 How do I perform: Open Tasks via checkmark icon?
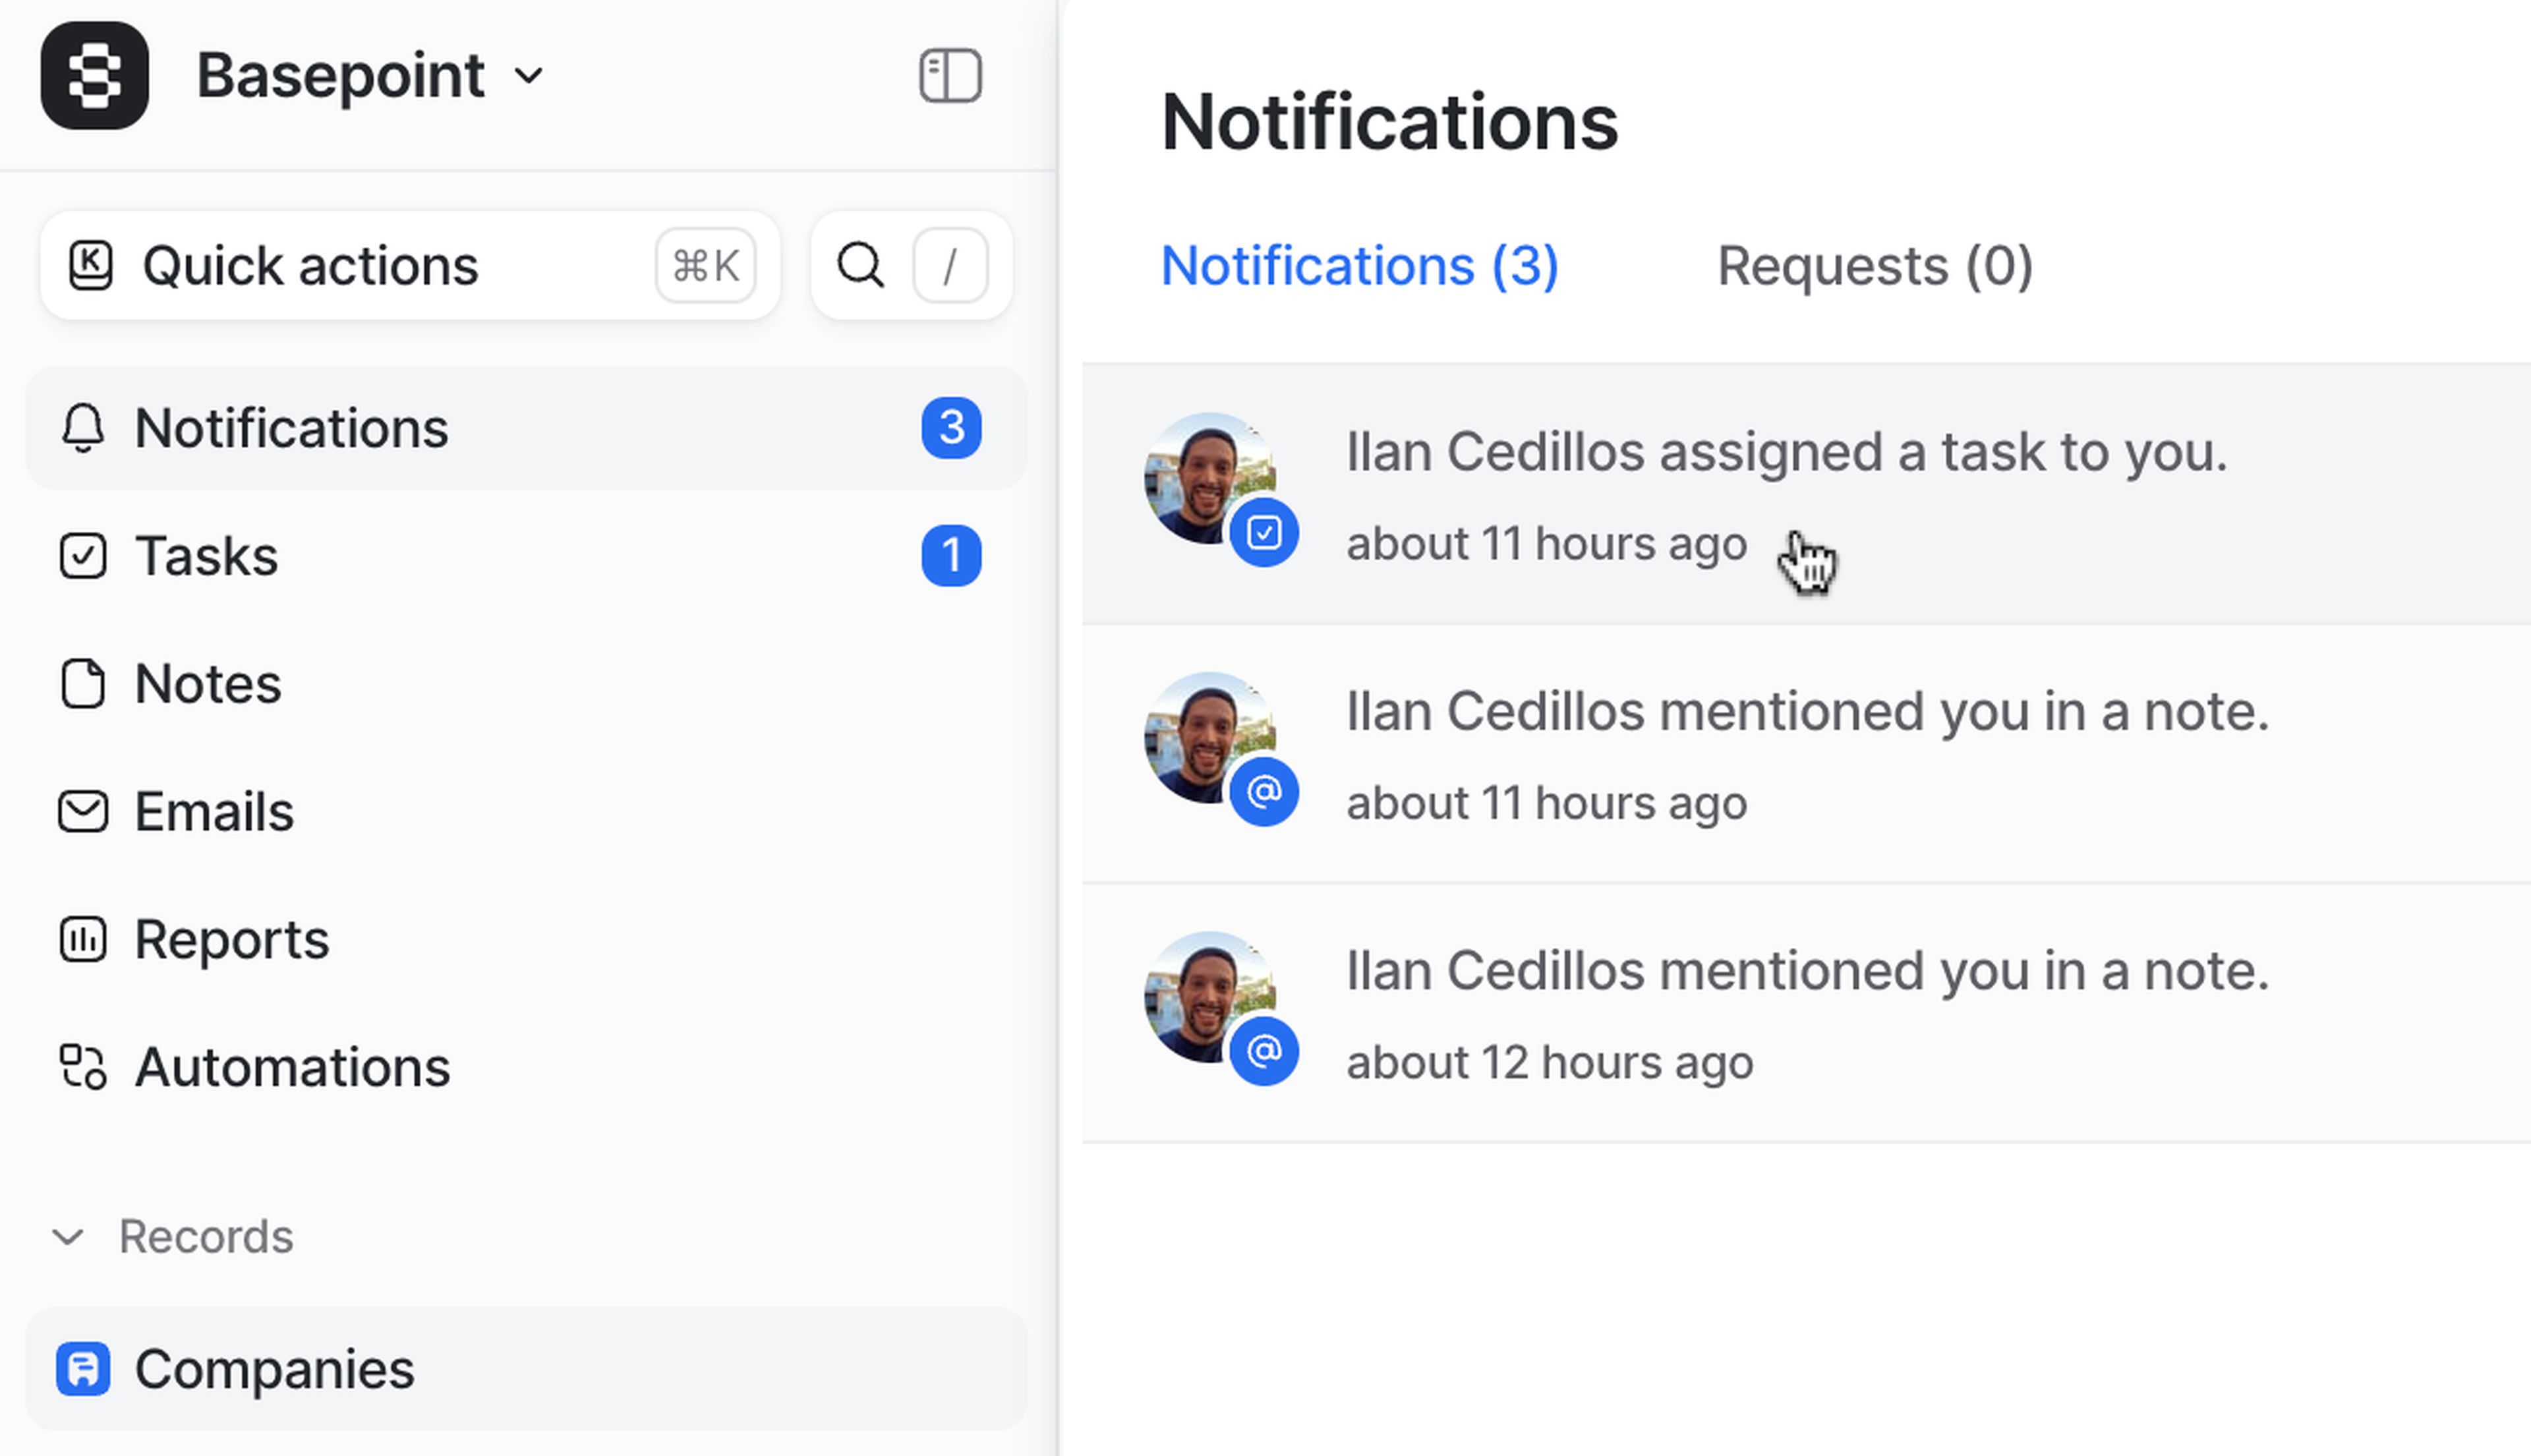(x=83, y=556)
